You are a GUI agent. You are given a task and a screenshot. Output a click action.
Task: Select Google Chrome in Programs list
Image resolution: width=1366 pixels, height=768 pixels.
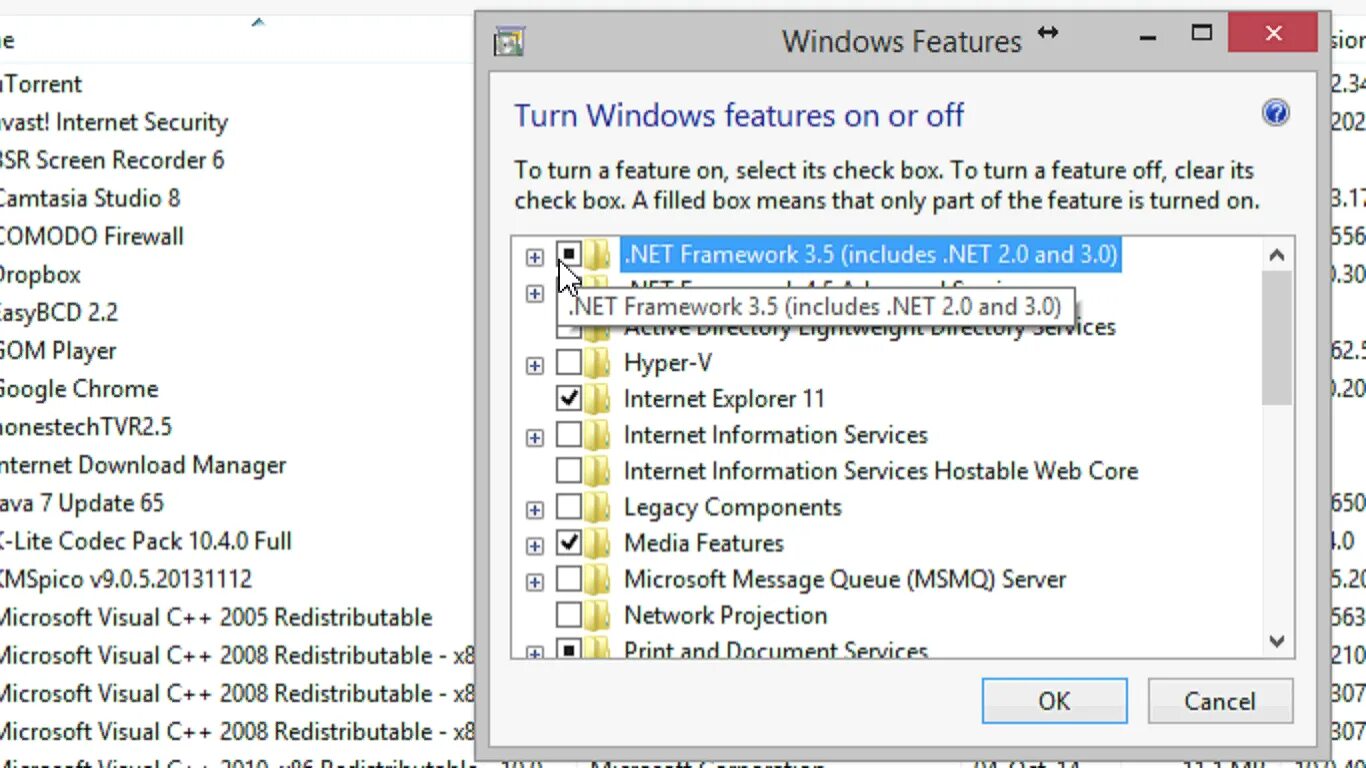79,388
